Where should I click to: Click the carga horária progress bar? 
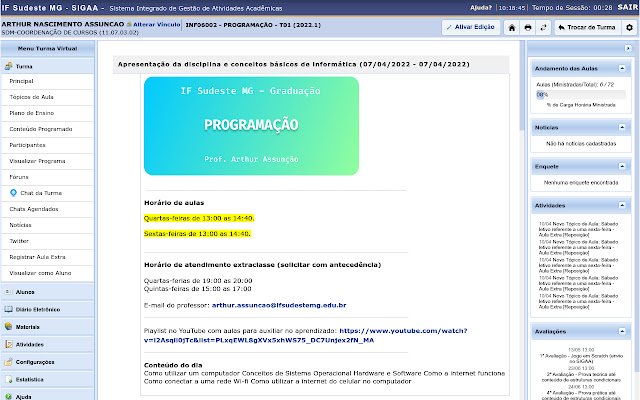tap(581, 95)
